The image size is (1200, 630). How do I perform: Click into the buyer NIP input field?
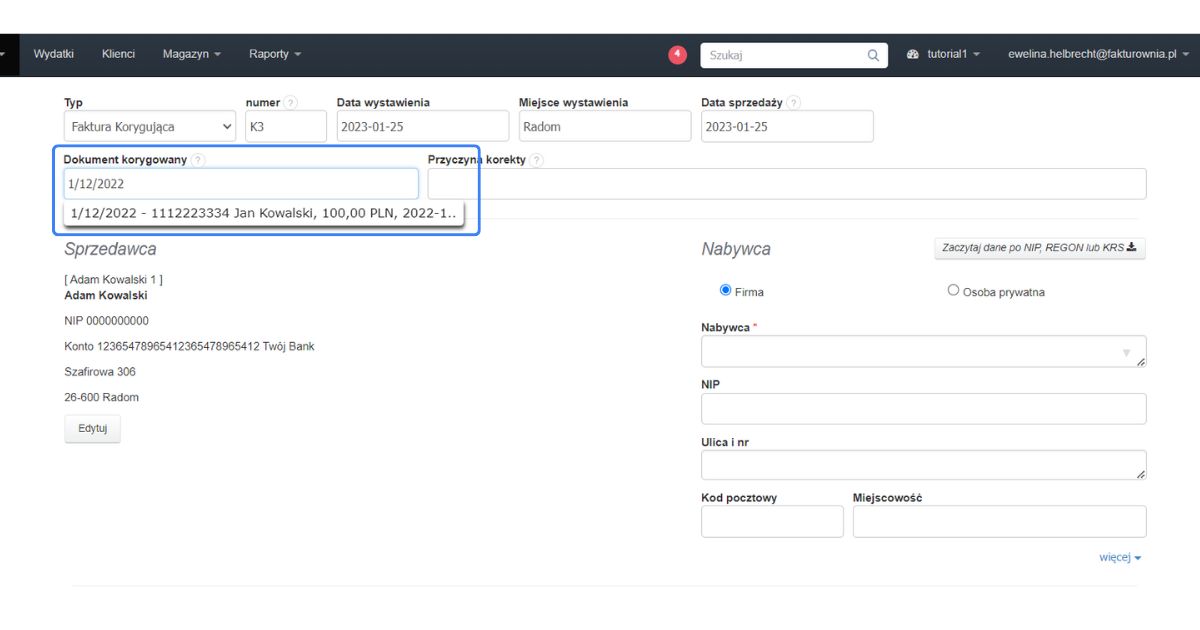coord(924,409)
